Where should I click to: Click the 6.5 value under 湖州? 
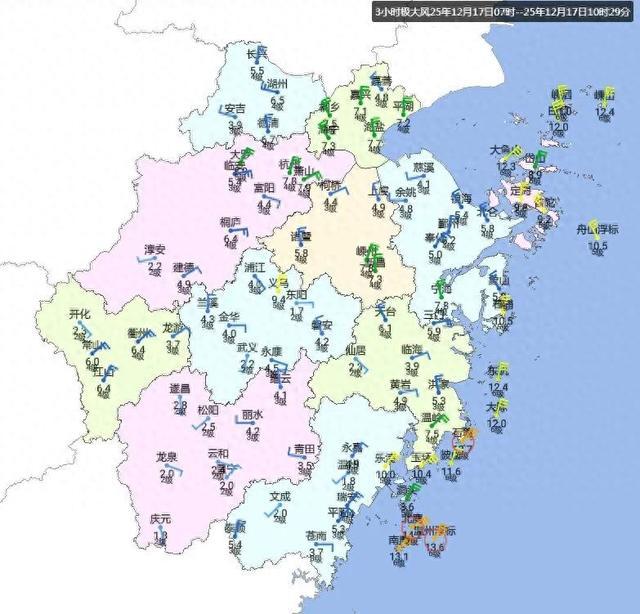point(278,100)
